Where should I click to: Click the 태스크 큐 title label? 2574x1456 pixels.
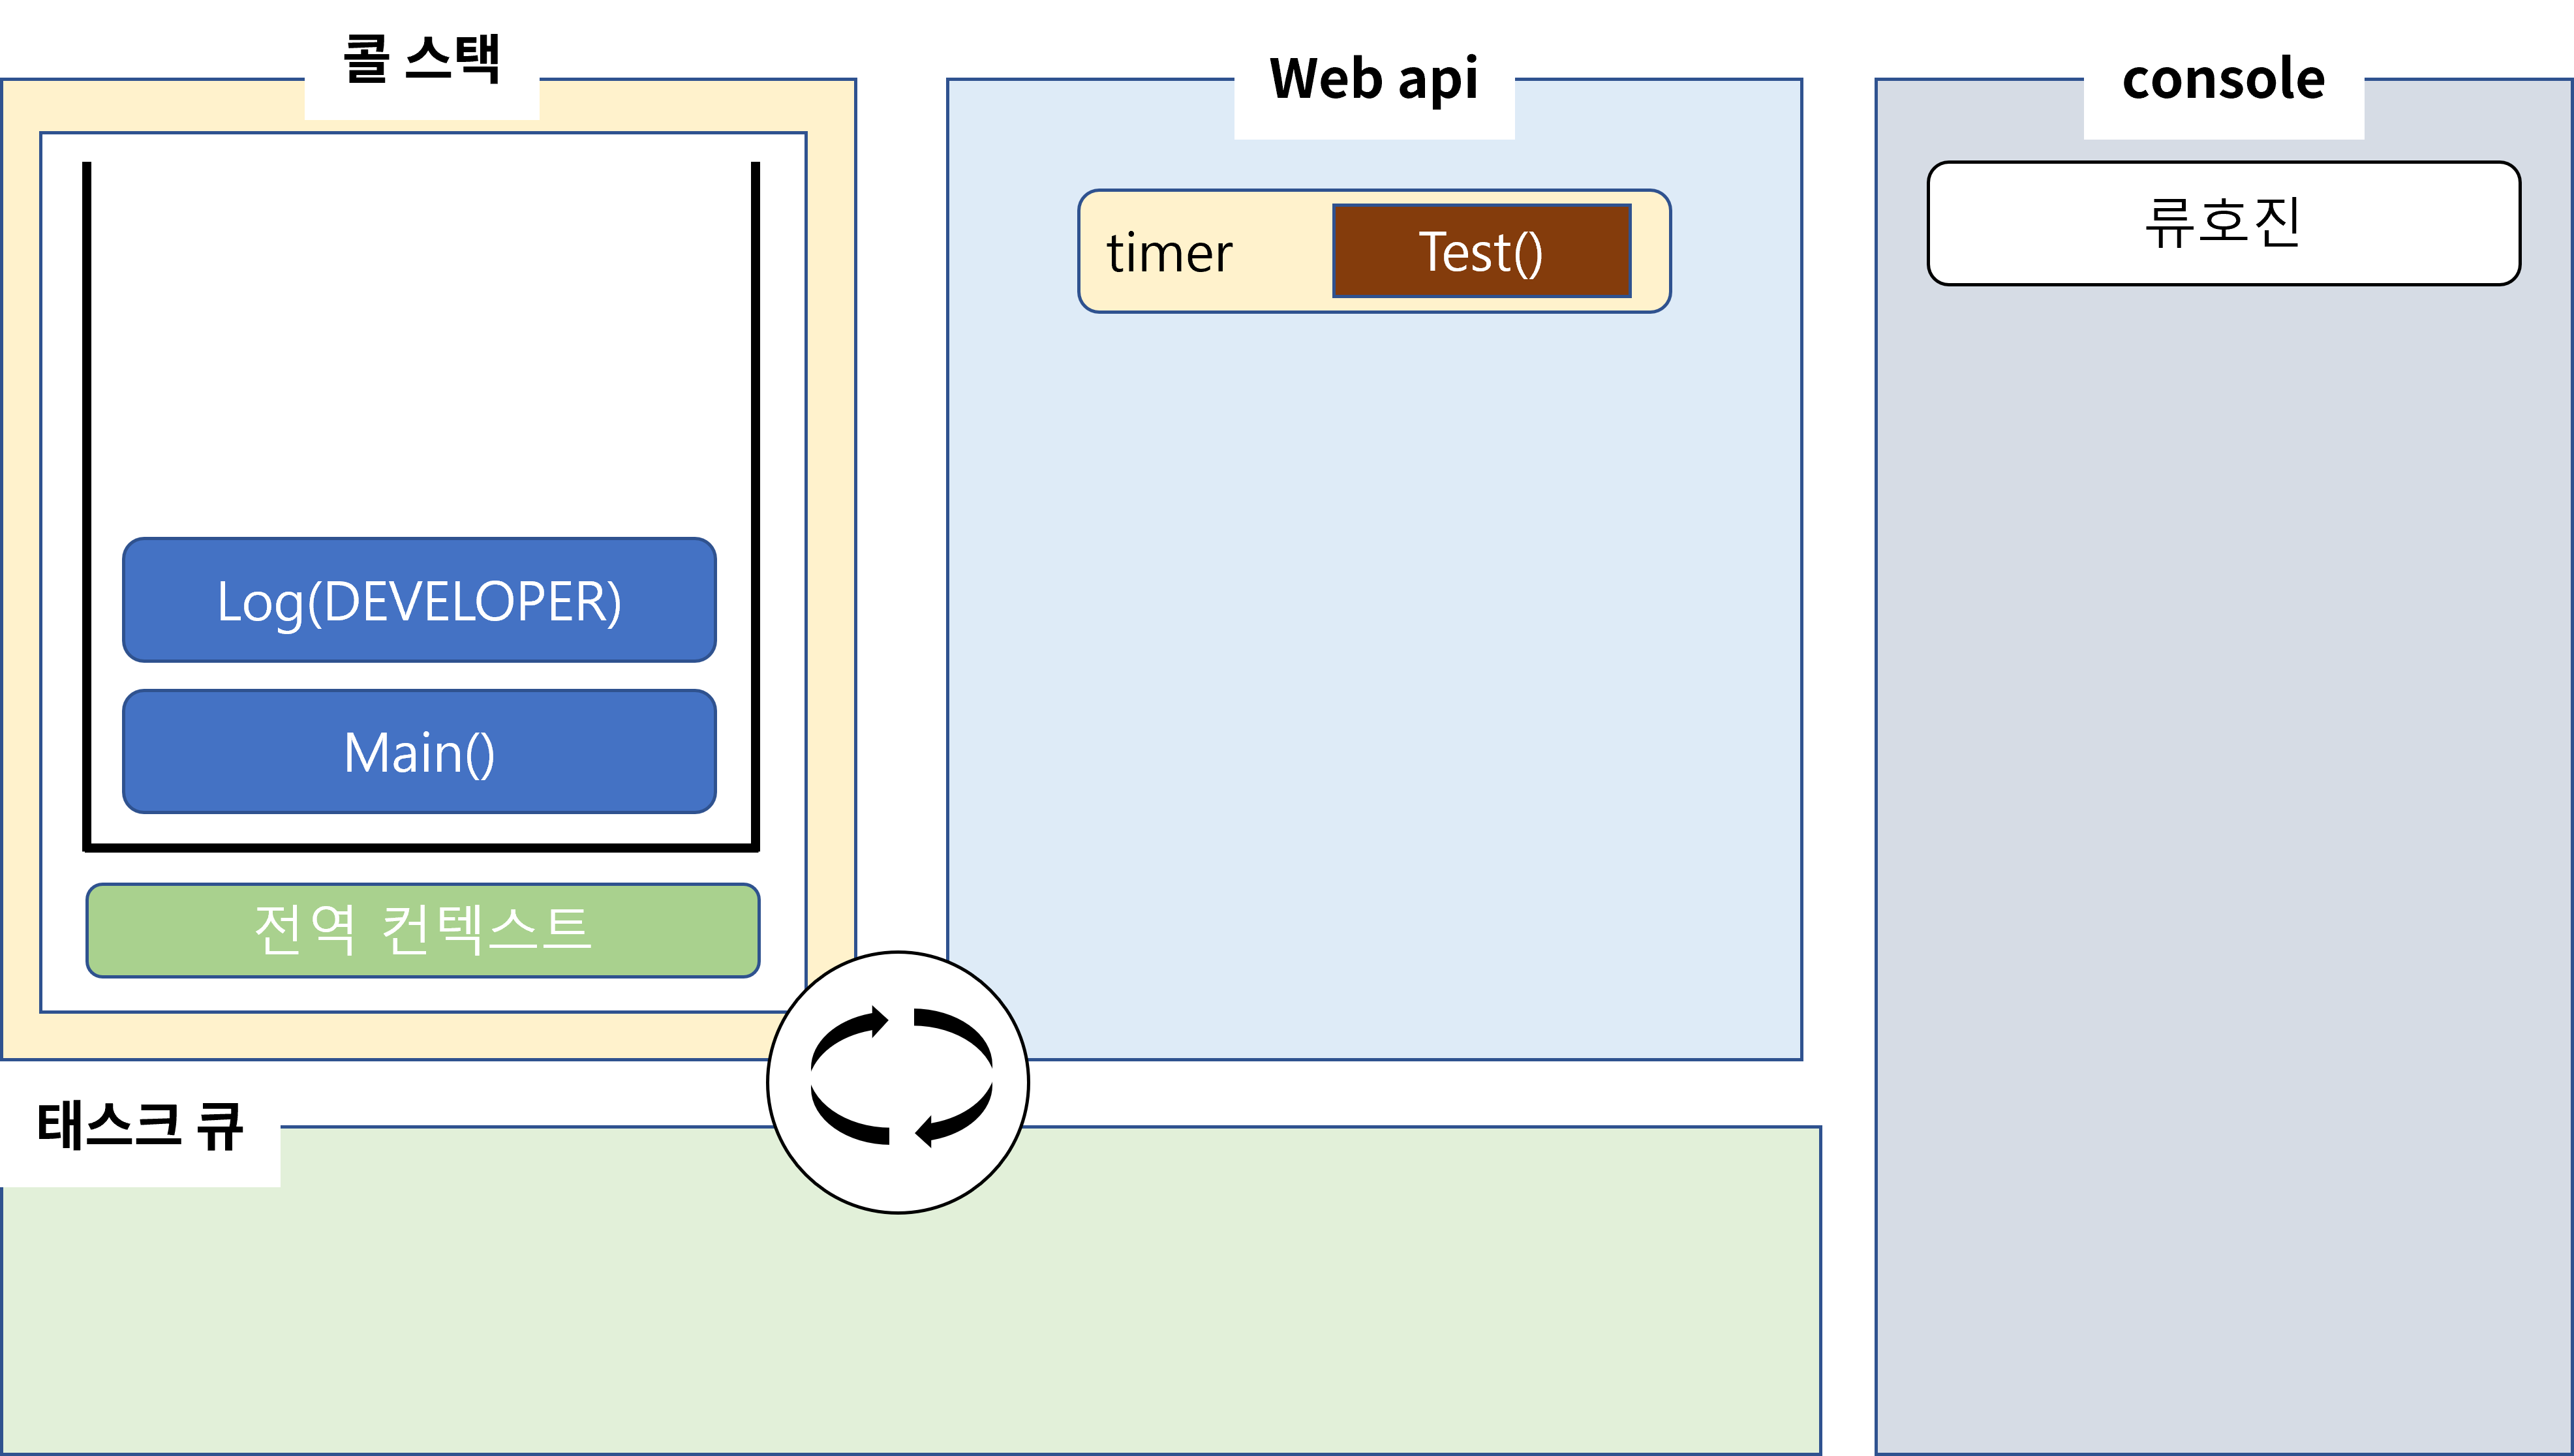coord(140,1126)
